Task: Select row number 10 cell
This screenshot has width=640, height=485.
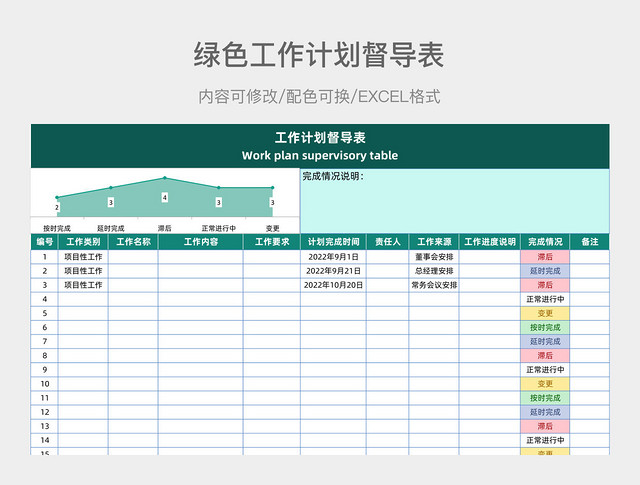Action: (x=44, y=384)
